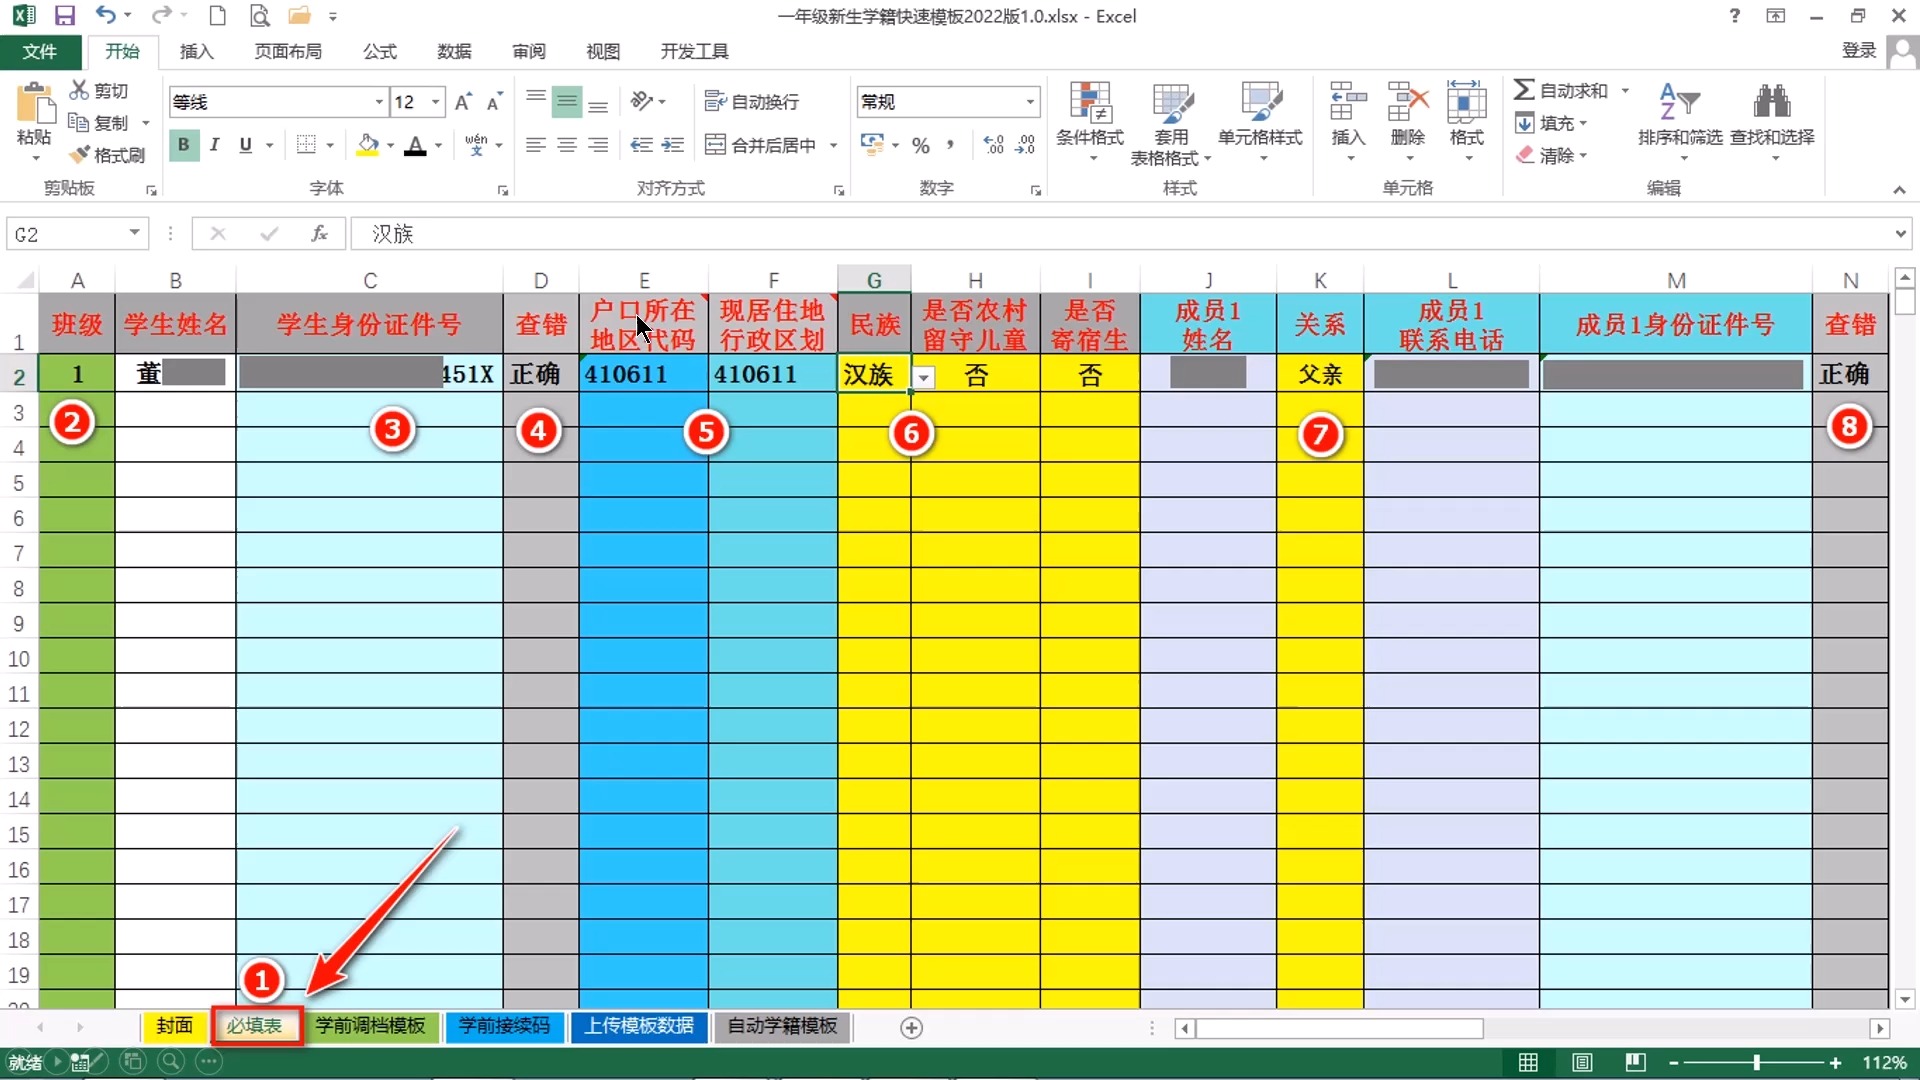Open Cell Styles (单元格样式)

(x=1260, y=122)
